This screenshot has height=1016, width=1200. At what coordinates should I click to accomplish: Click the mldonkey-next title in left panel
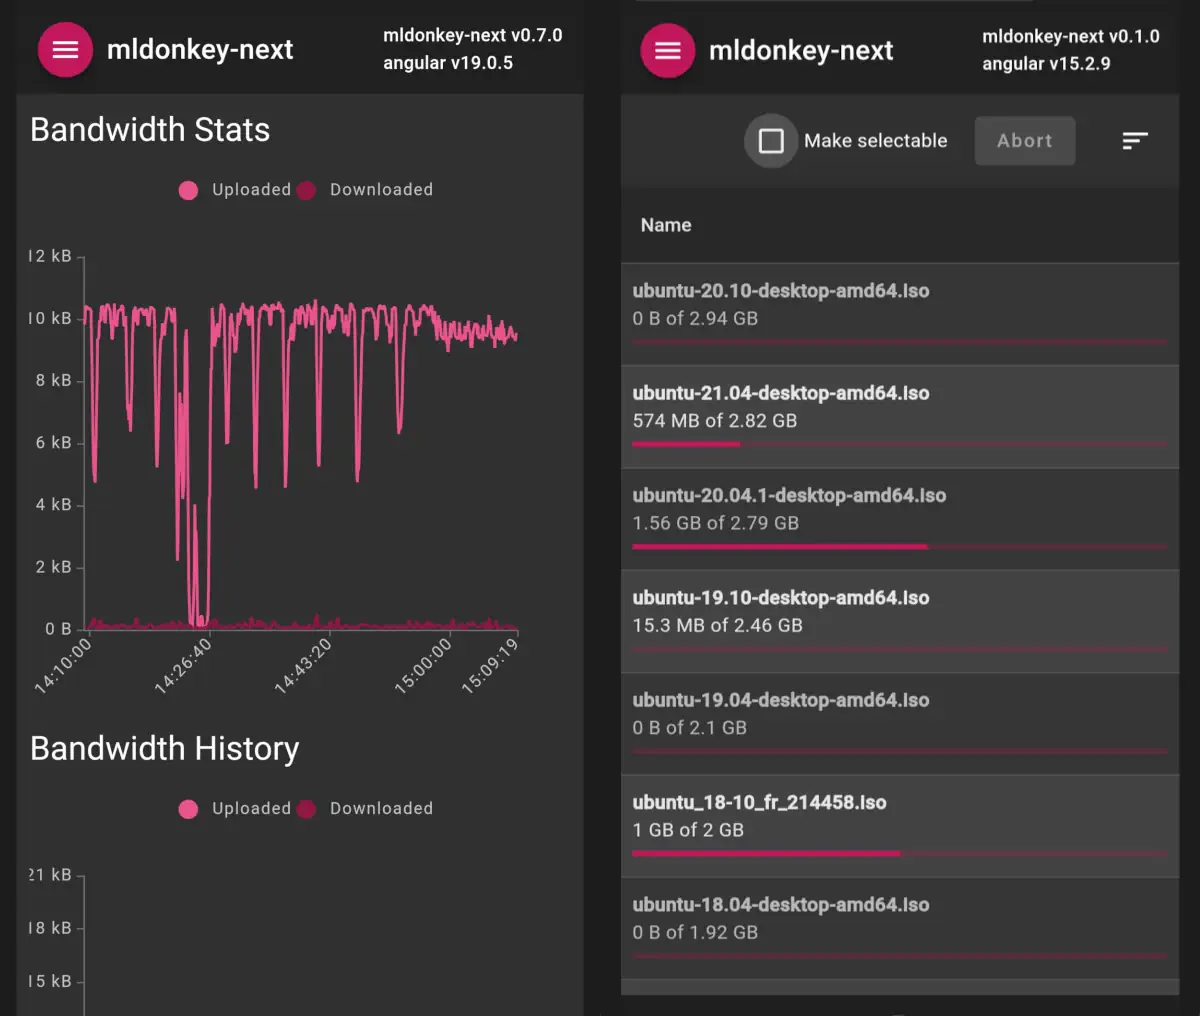coord(200,50)
